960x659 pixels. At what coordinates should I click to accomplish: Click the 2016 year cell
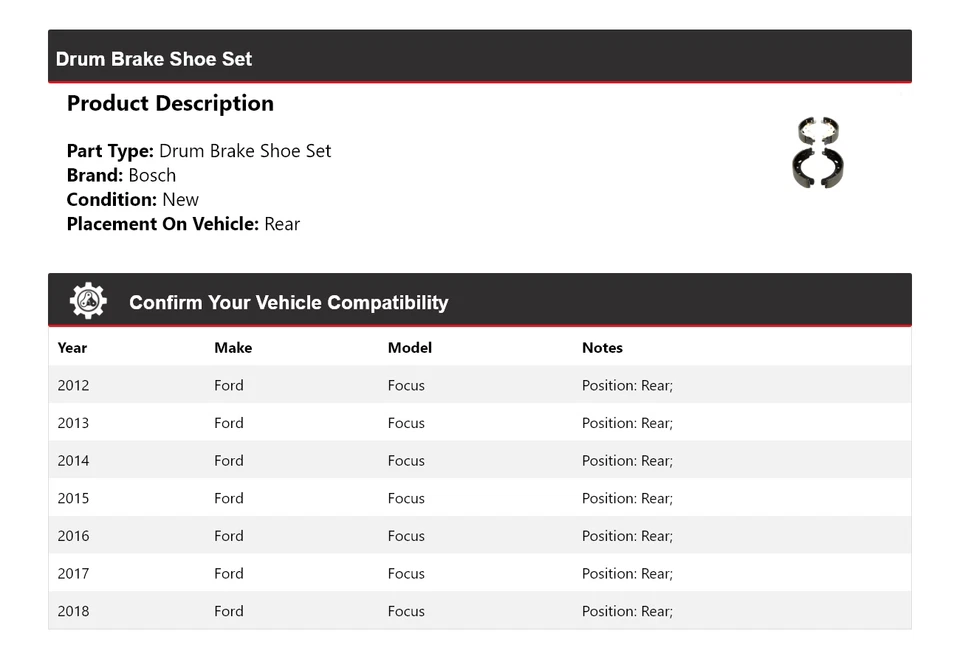pyautogui.click(x=73, y=536)
